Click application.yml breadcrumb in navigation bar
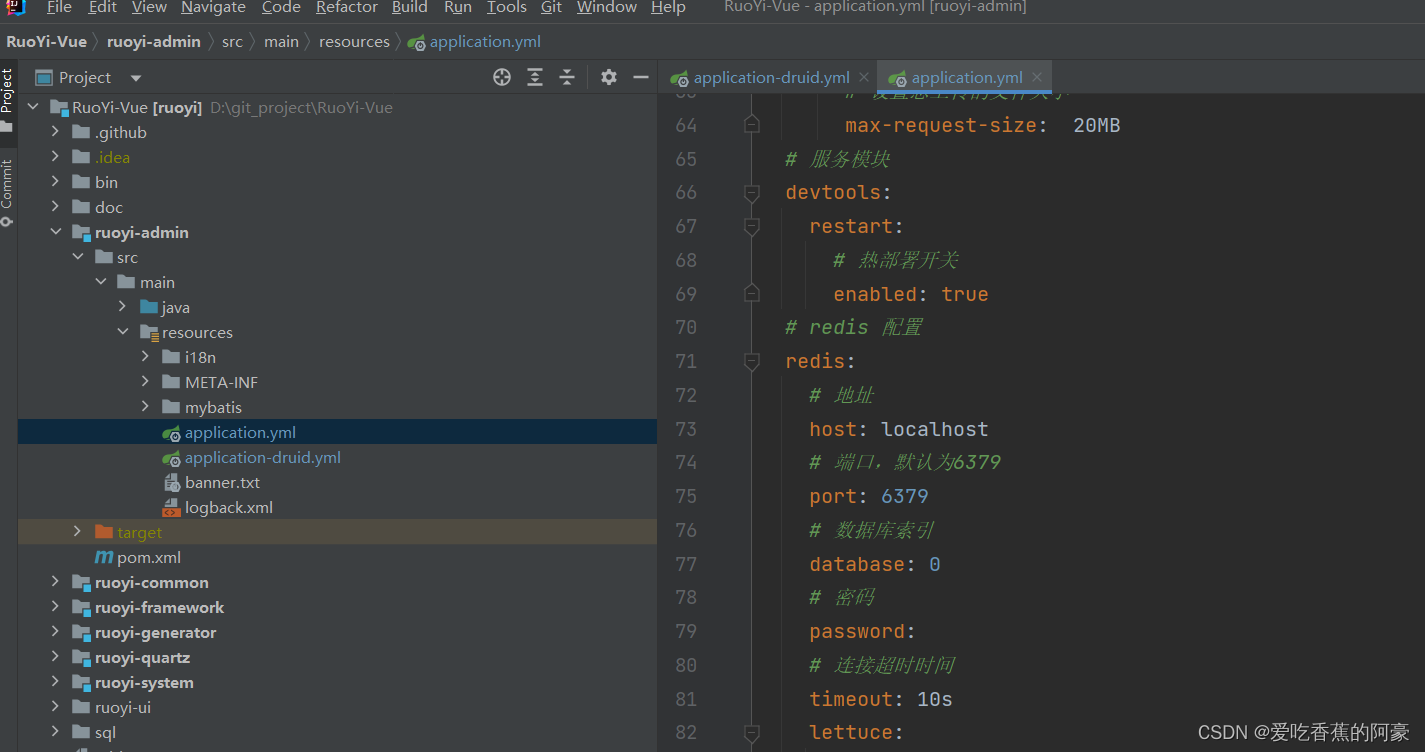This screenshot has width=1425, height=752. pyautogui.click(x=475, y=42)
